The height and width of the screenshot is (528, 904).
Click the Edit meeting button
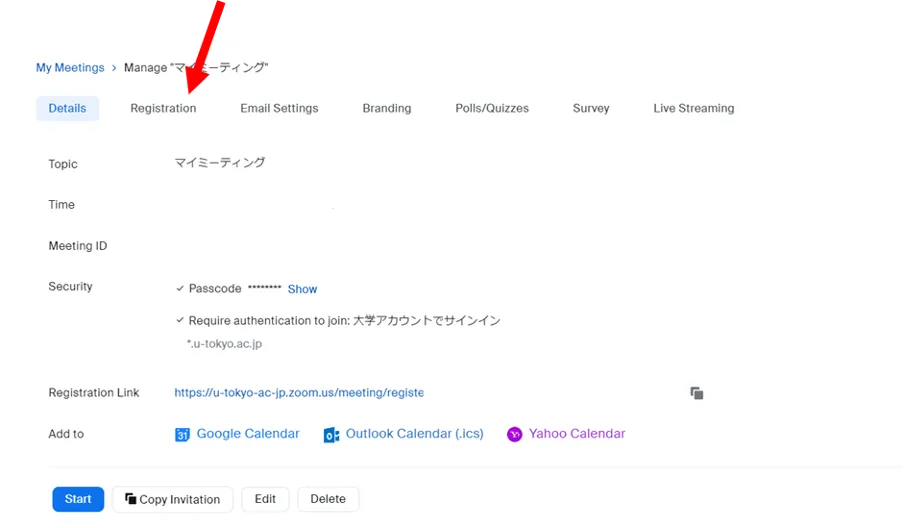click(265, 499)
